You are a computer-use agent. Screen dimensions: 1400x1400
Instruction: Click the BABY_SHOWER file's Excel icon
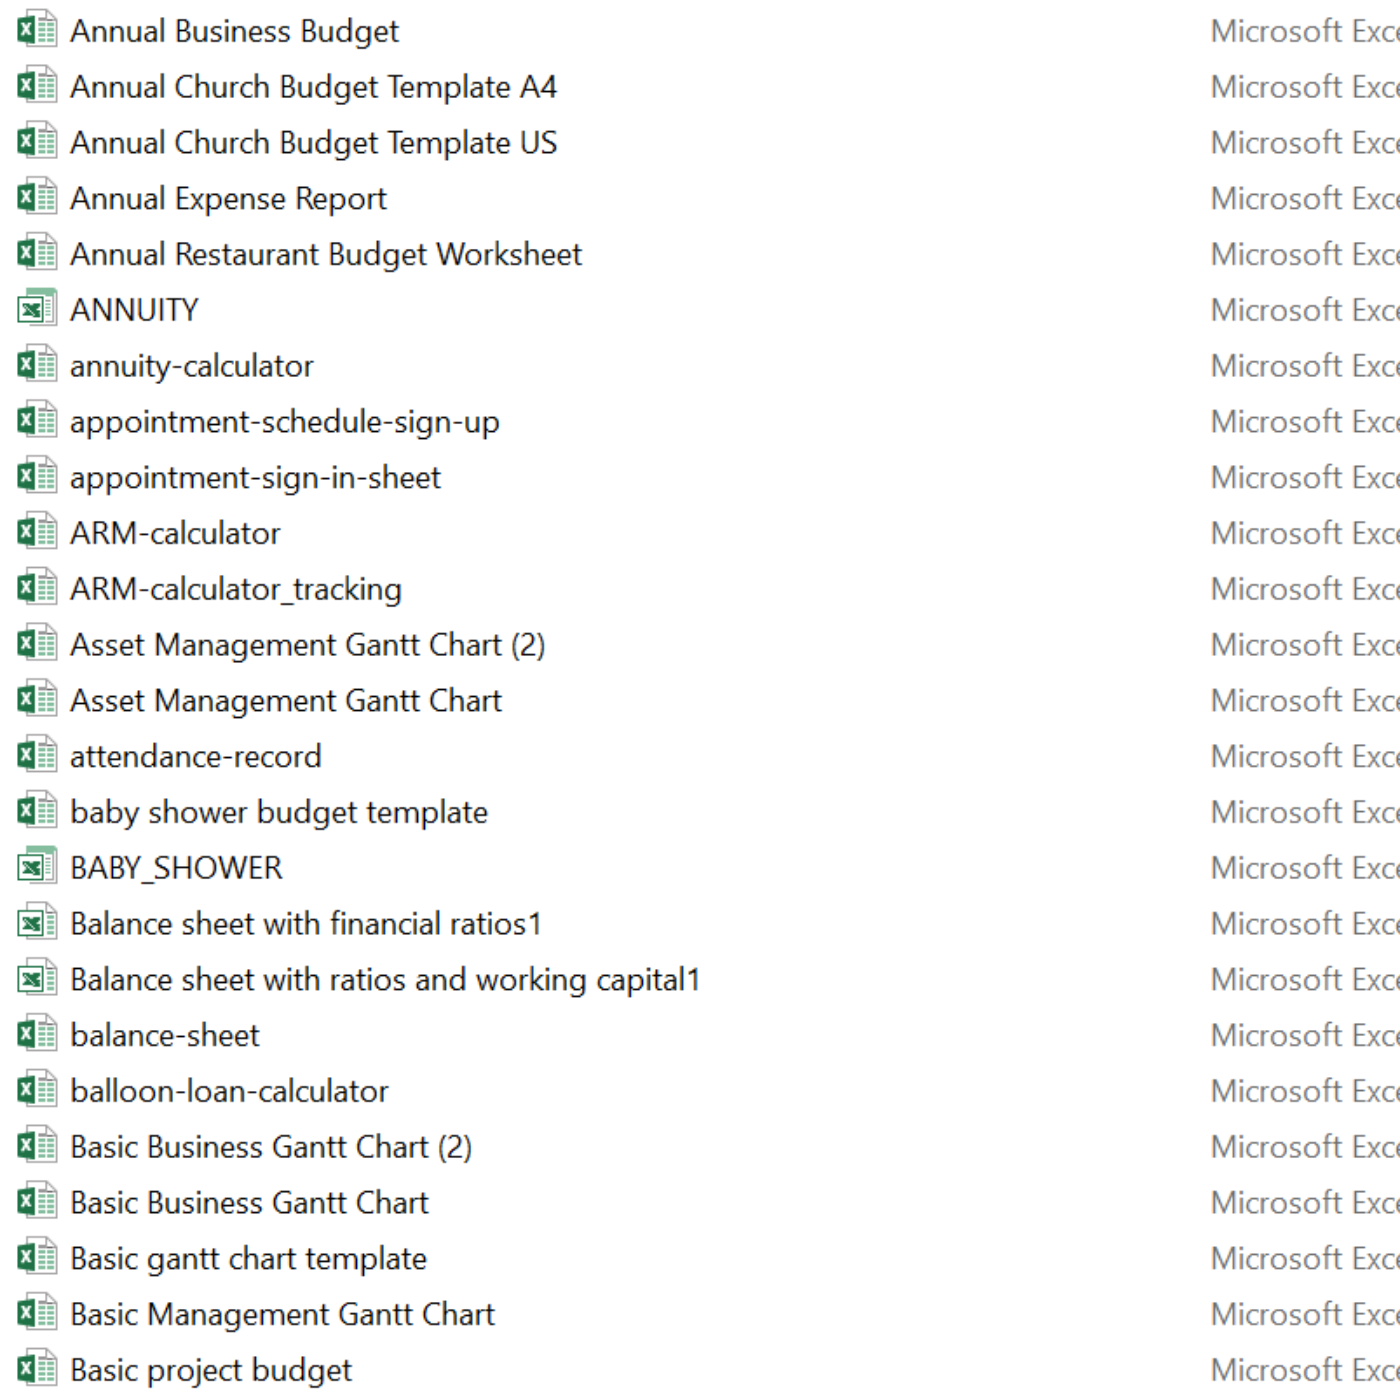pos(37,867)
